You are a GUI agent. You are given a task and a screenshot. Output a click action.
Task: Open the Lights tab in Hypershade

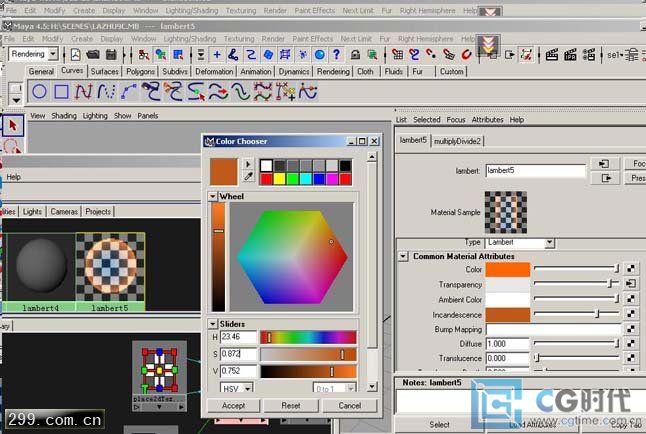point(32,211)
